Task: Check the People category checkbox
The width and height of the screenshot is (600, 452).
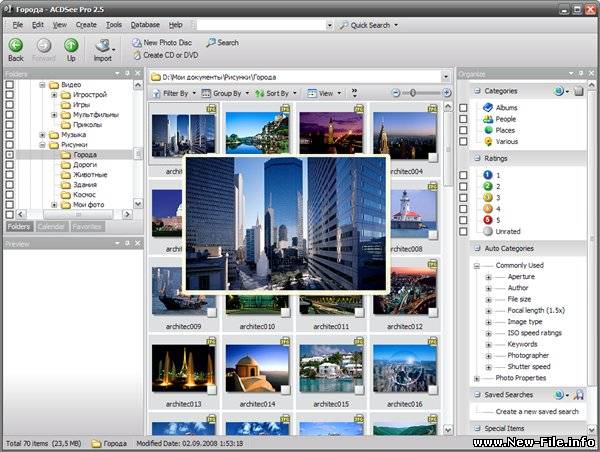Action: point(463,119)
